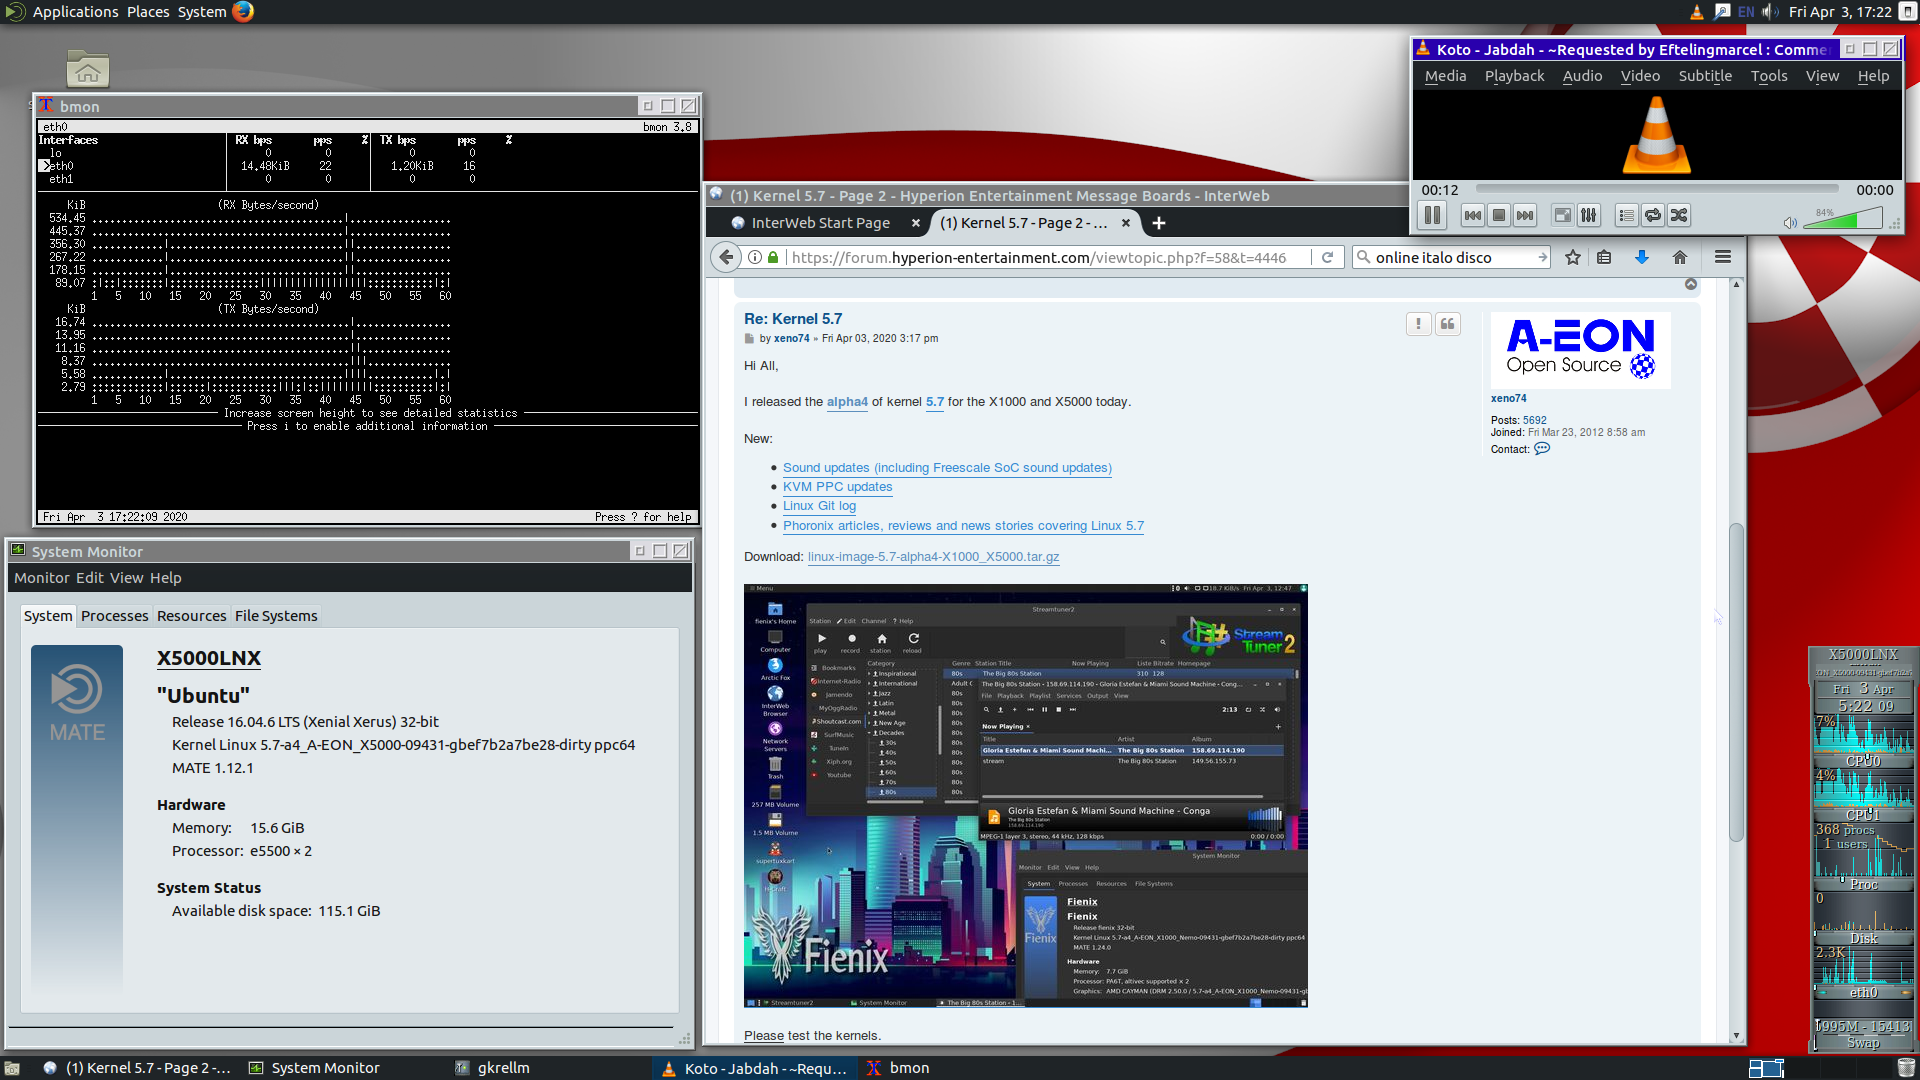This screenshot has width=1920, height=1080.
Task: Click the VLC playback seek bar
Action: (x=1657, y=189)
